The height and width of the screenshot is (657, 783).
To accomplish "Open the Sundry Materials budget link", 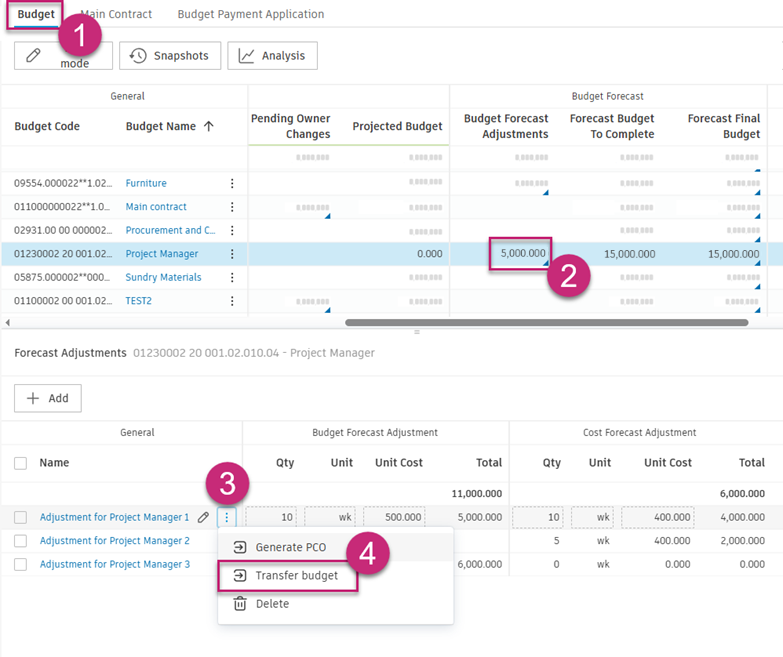I will [x=163, y=277].
